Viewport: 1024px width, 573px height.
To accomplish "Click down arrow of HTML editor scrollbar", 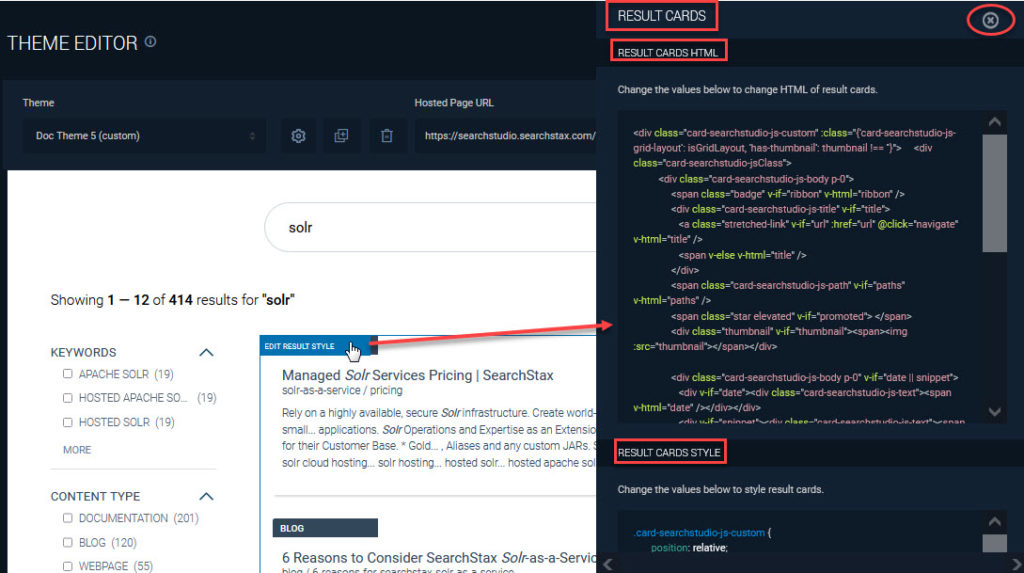I will (x=995, y=412).
